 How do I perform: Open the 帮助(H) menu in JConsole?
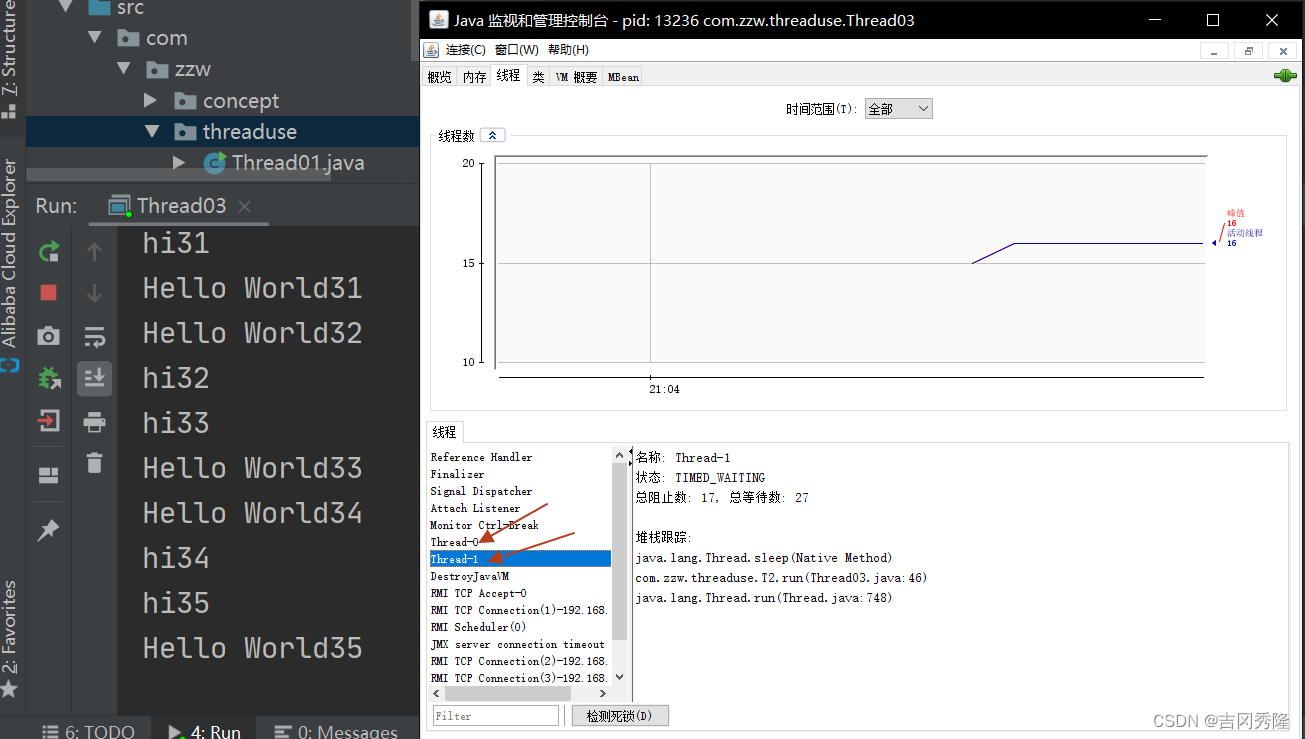(568, 50)
